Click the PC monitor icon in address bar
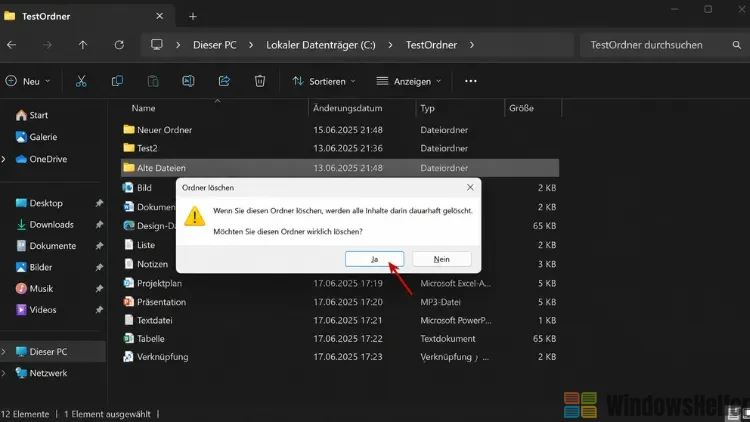750x422 pixels. (156, 44)
